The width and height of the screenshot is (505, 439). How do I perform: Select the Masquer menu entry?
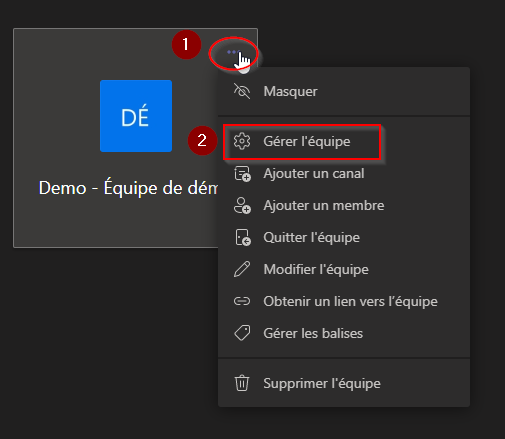344,91
